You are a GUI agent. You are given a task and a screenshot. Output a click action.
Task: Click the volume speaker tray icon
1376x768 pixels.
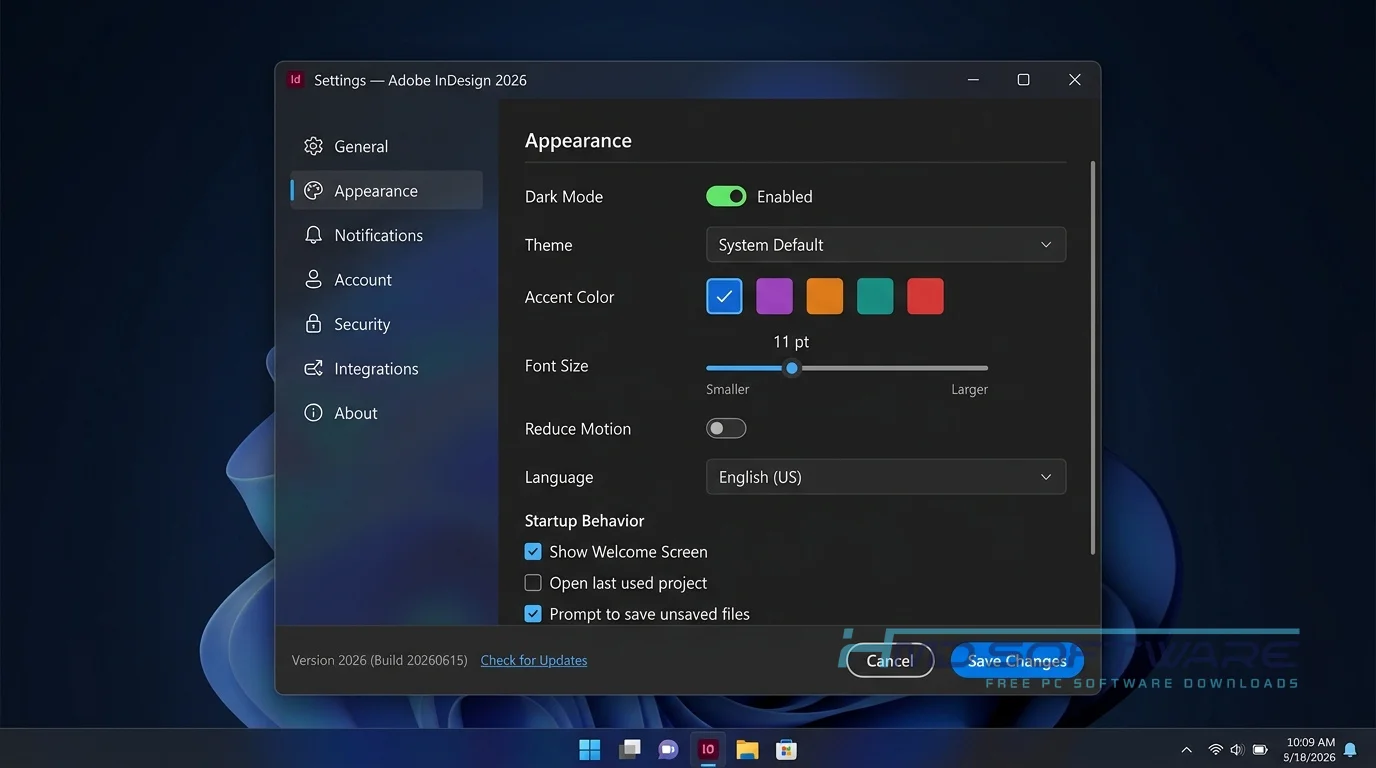pyautogui.click(x=1237, y=750)
